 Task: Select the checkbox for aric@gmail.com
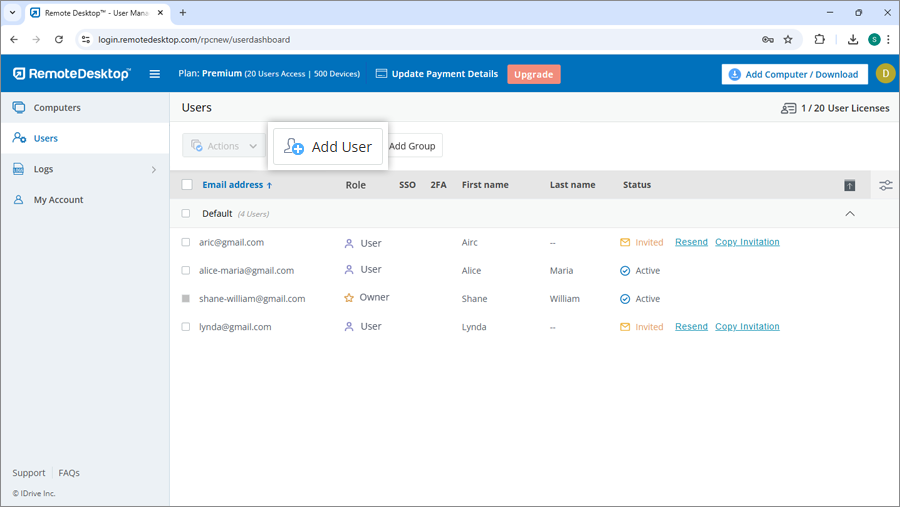[186, 243]
